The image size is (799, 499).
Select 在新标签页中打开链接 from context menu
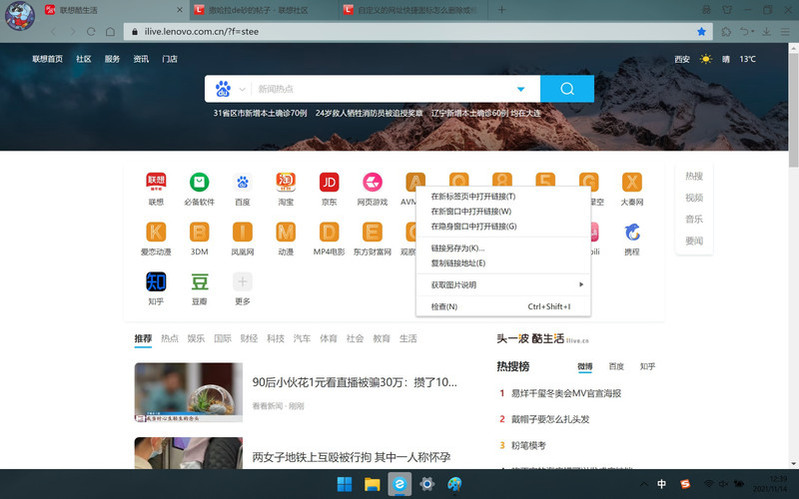pos(473,196)
